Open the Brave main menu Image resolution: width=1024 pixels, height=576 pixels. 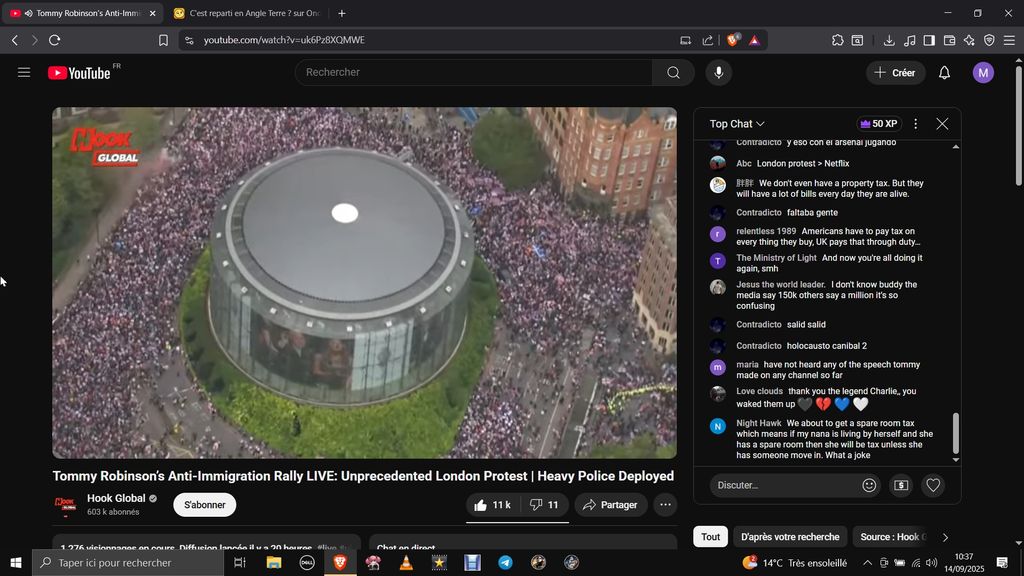(1010, 40)
